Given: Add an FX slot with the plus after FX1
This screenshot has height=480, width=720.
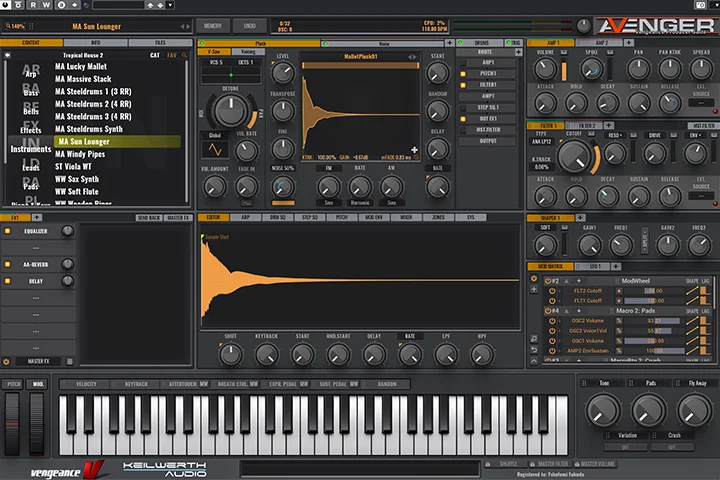Looking at the screenshot, I should pyautogui.click(x=37, y=218).
